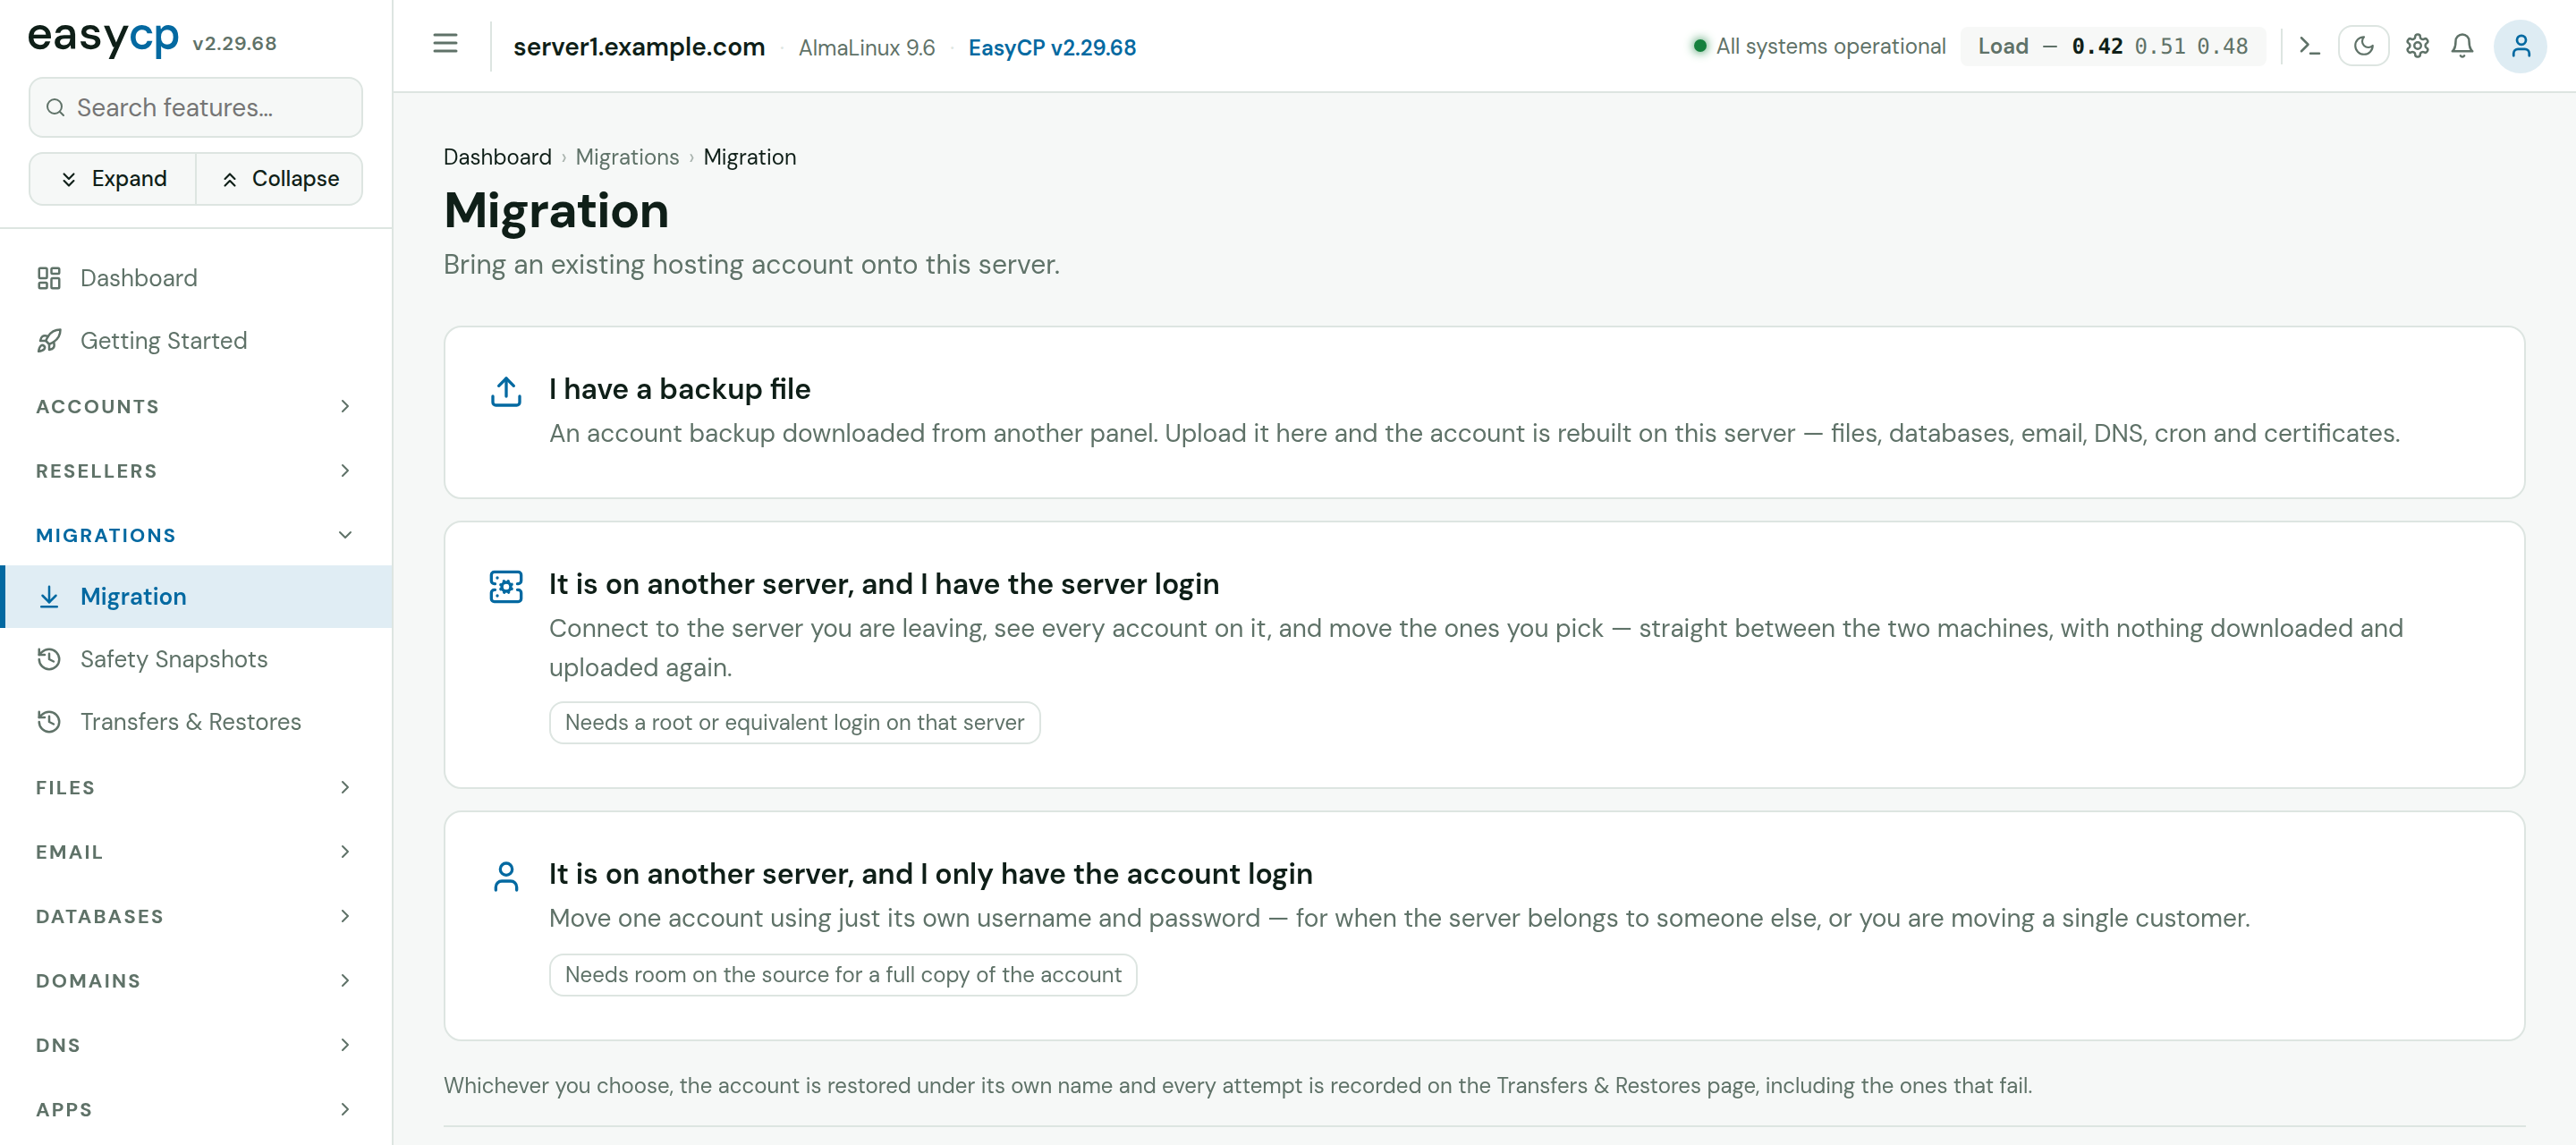This screenshot has width=2576, height=1145.
Task: Click the search magnifier icon
Action: (56, 107)
